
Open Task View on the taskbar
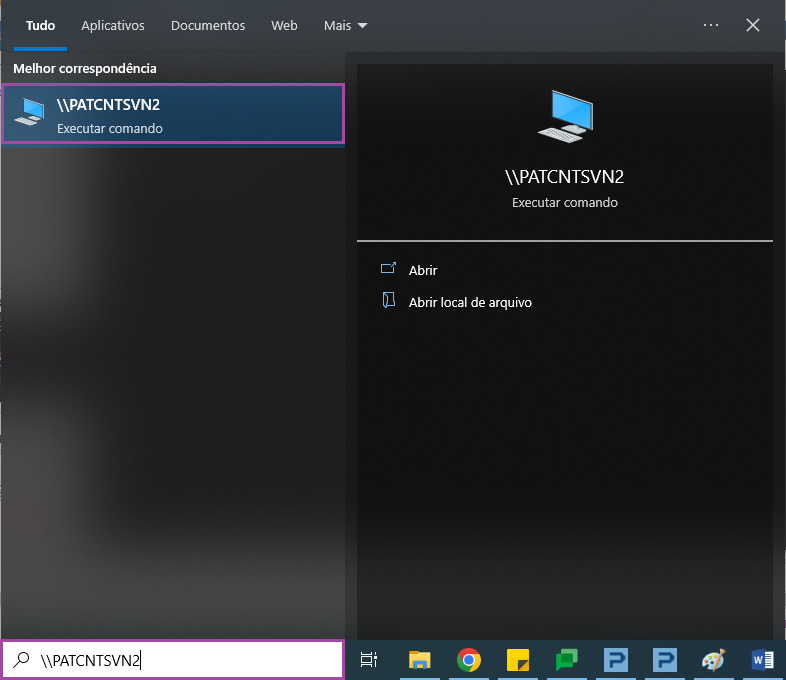tap(369, 660)
